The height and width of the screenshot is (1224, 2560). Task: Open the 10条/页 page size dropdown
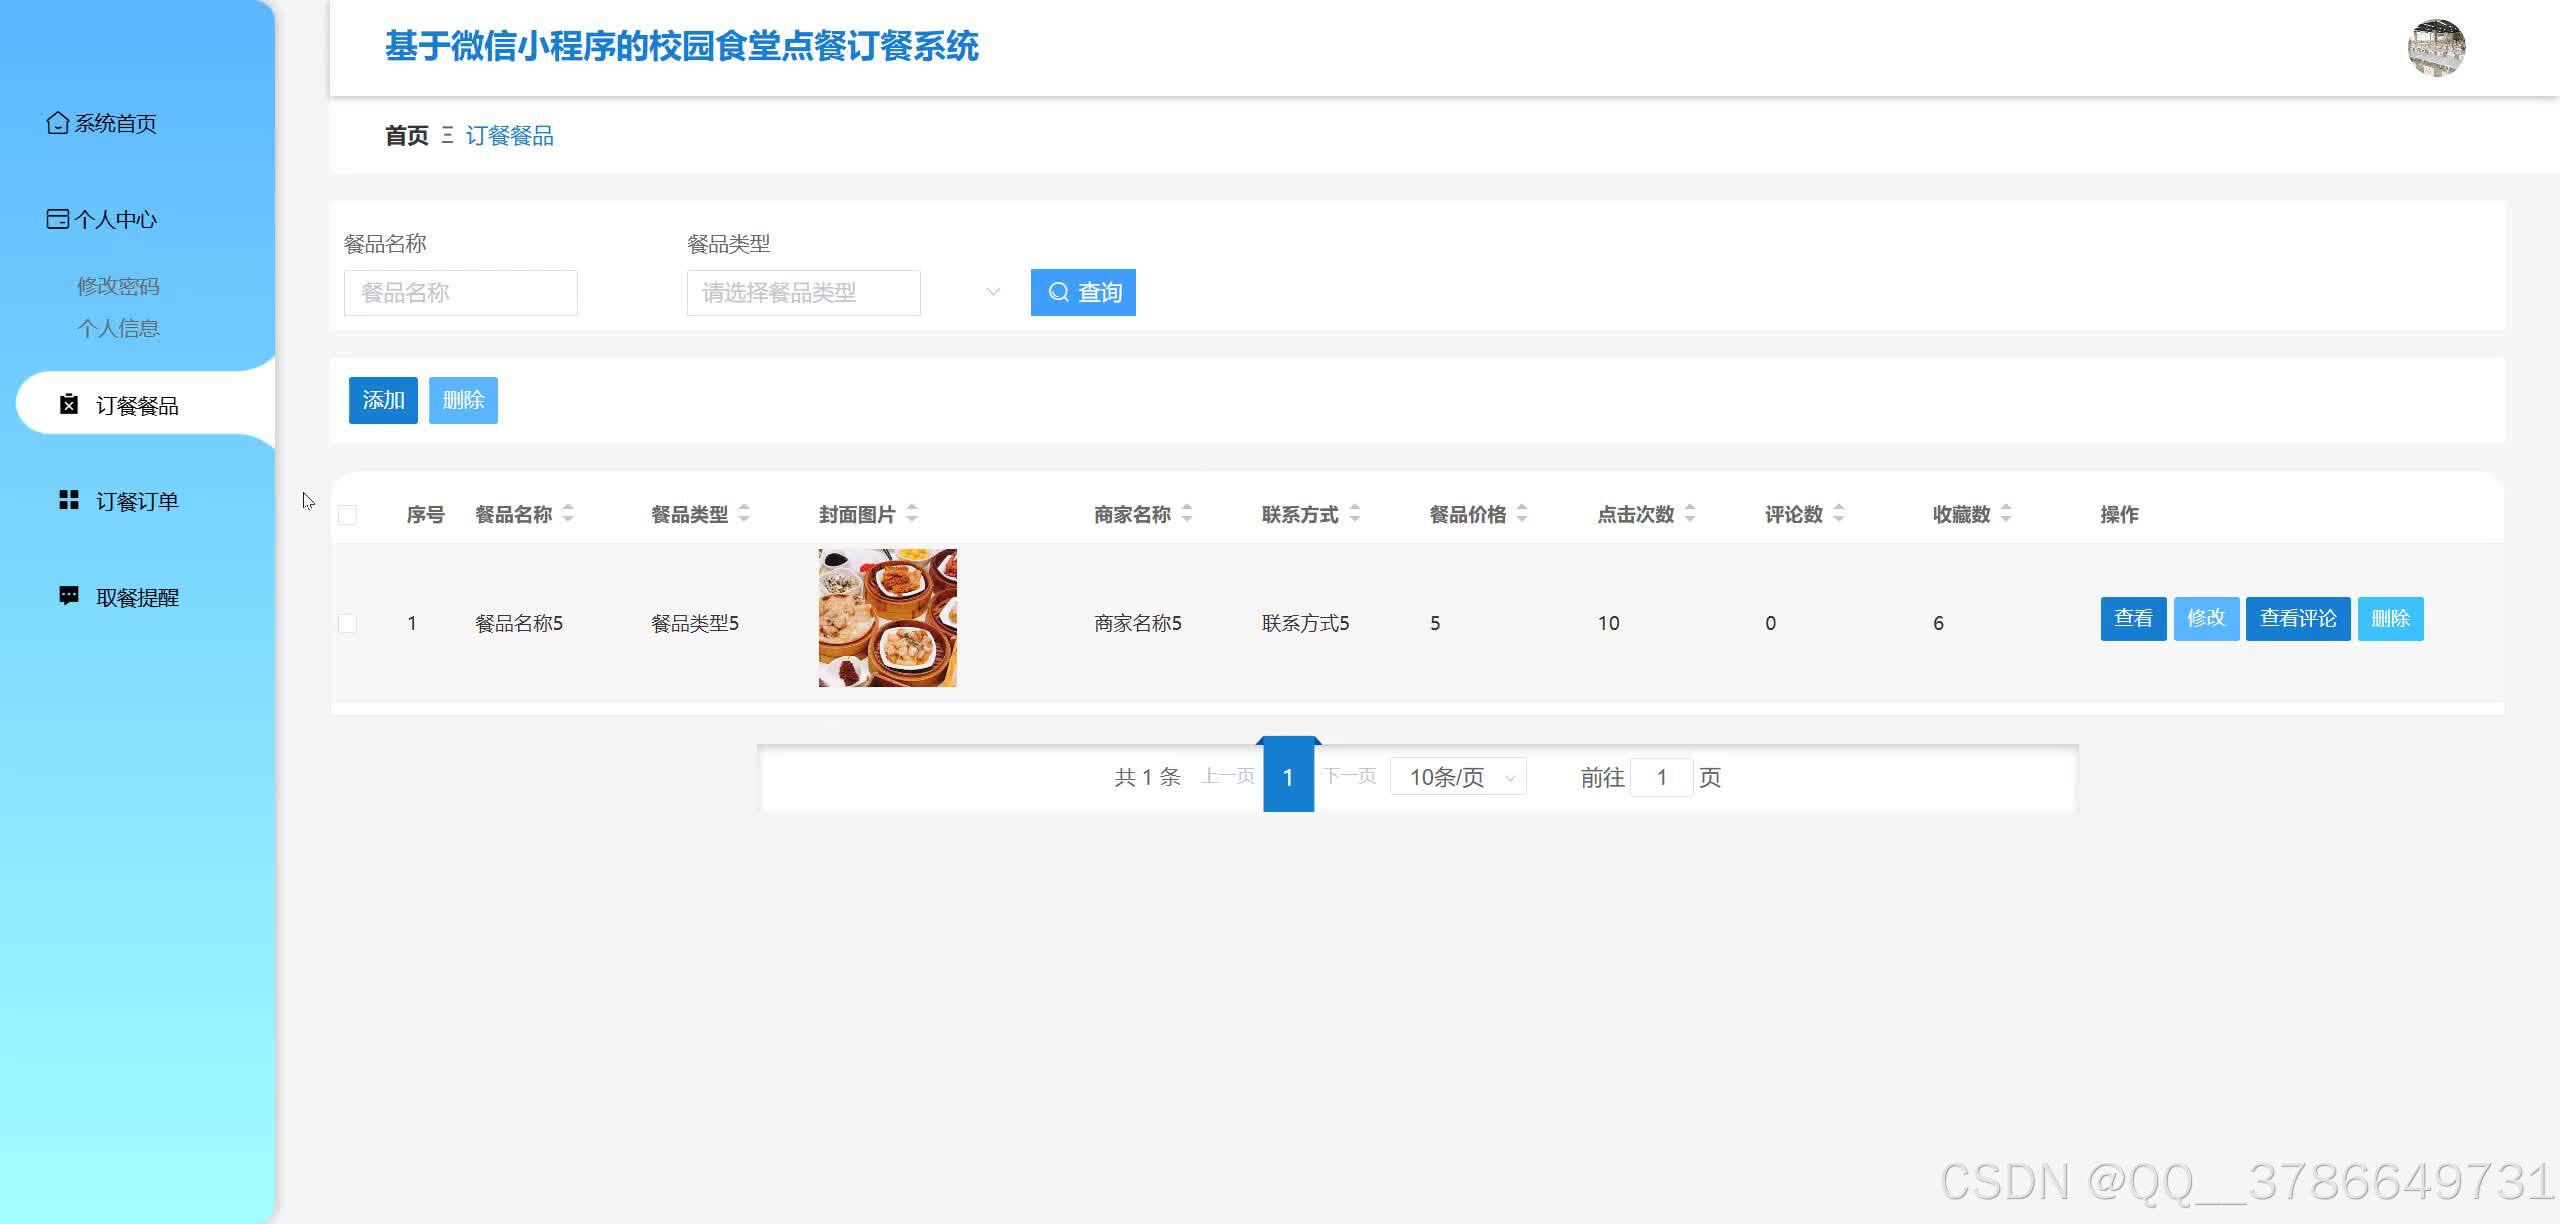pyautogui.click(x=1457, y=777)
